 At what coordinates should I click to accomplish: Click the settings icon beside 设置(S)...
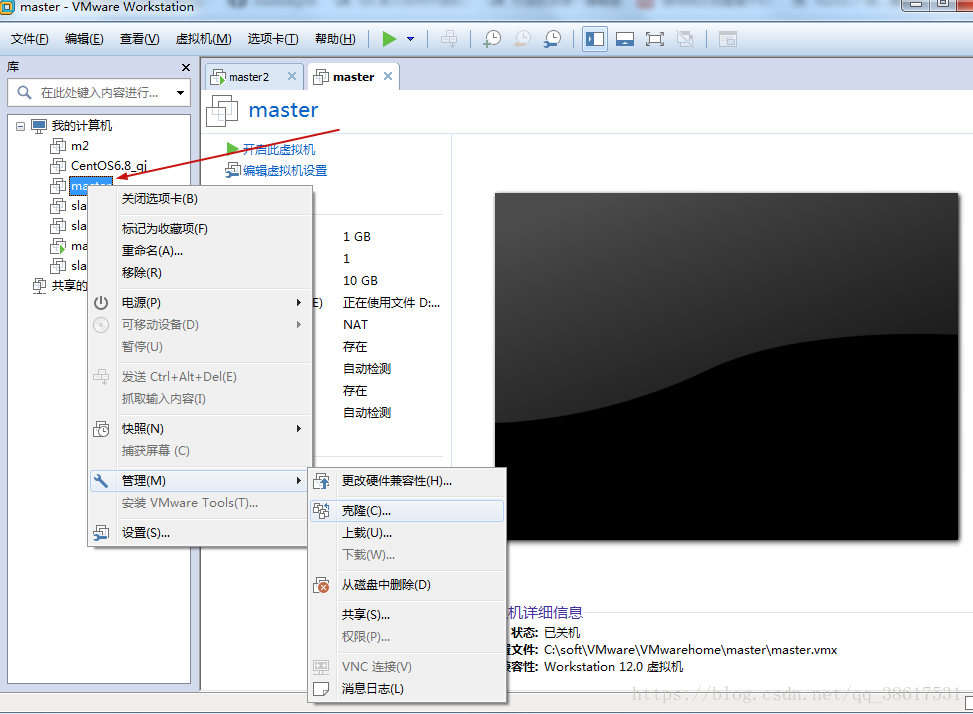(x=101, y=533)
